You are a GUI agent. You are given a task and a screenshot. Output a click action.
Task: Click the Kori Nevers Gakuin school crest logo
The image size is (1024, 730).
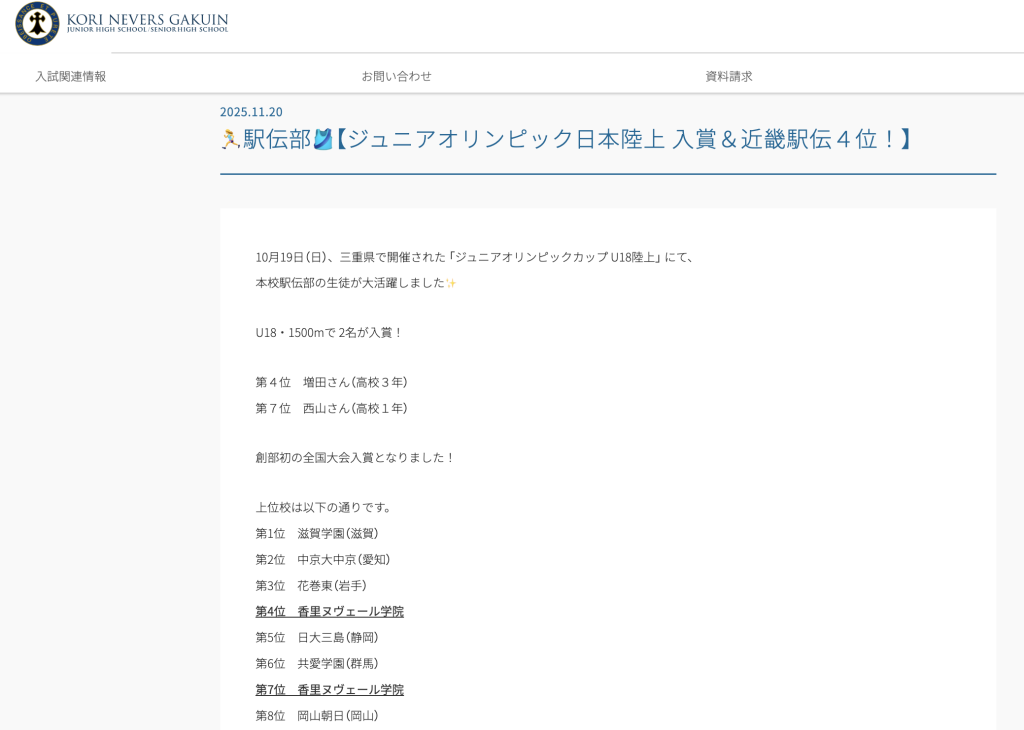37,23
